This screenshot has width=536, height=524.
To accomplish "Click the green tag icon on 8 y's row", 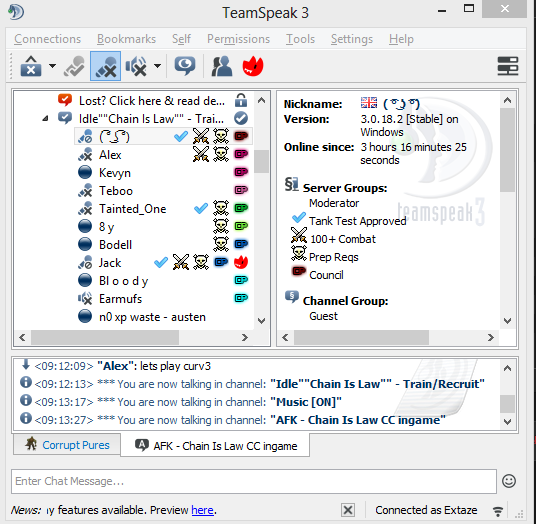I will (241, 226).
